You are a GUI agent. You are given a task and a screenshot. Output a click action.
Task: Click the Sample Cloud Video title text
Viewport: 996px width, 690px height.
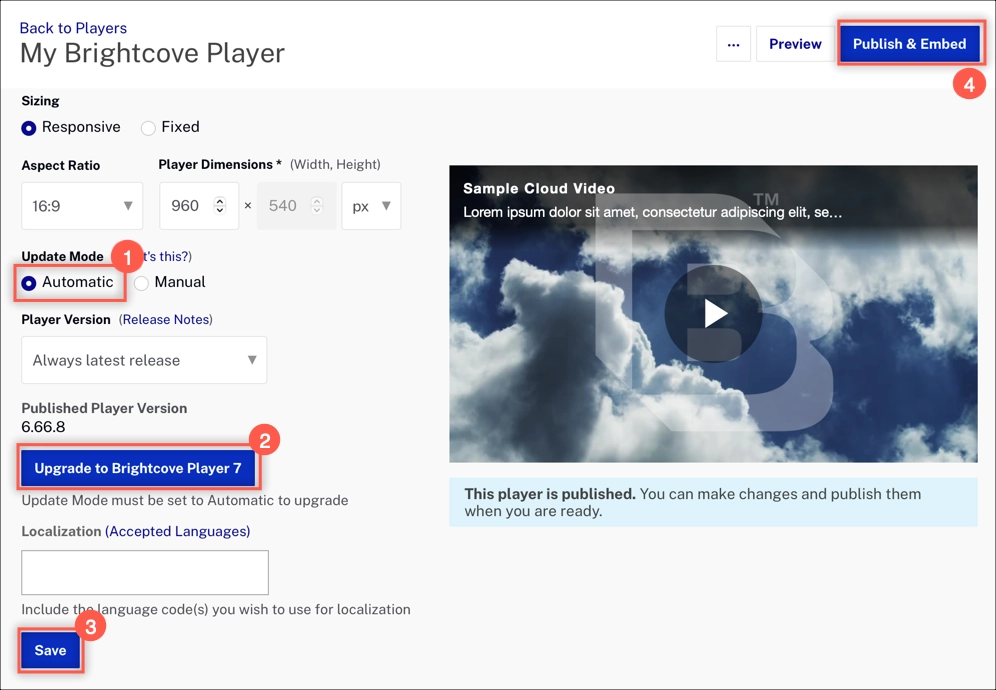[x=539, y=188]
